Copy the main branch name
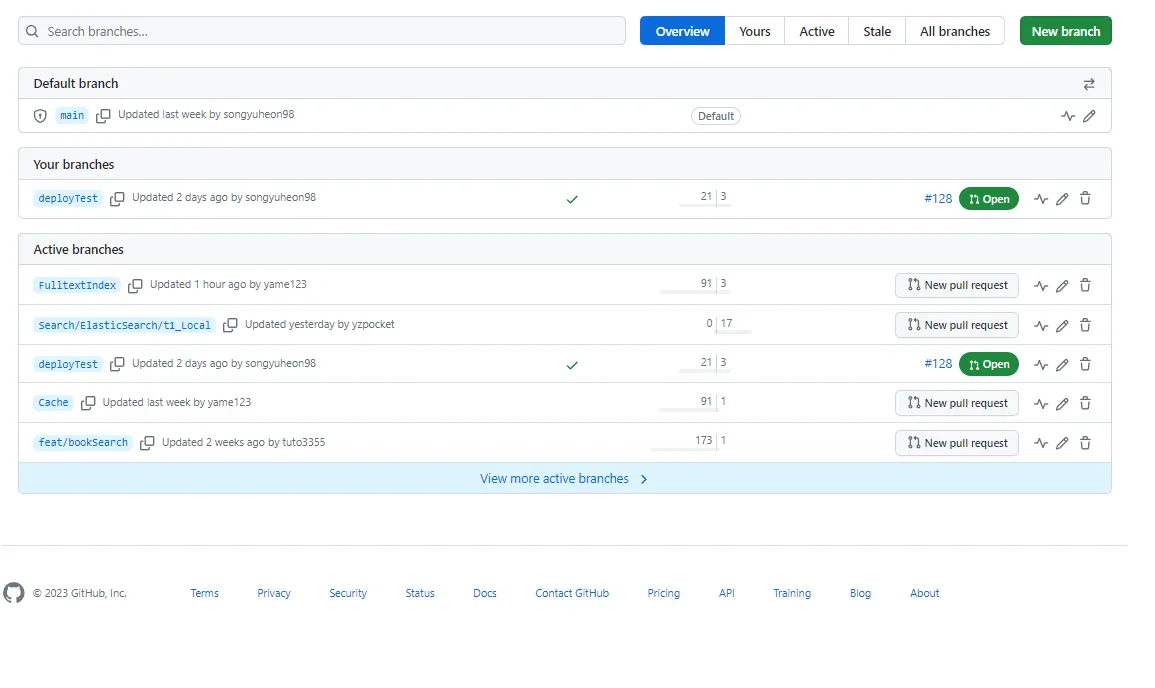Image resolution: width=1155 pixels, height=688 pixels. (x=103, y=116)
